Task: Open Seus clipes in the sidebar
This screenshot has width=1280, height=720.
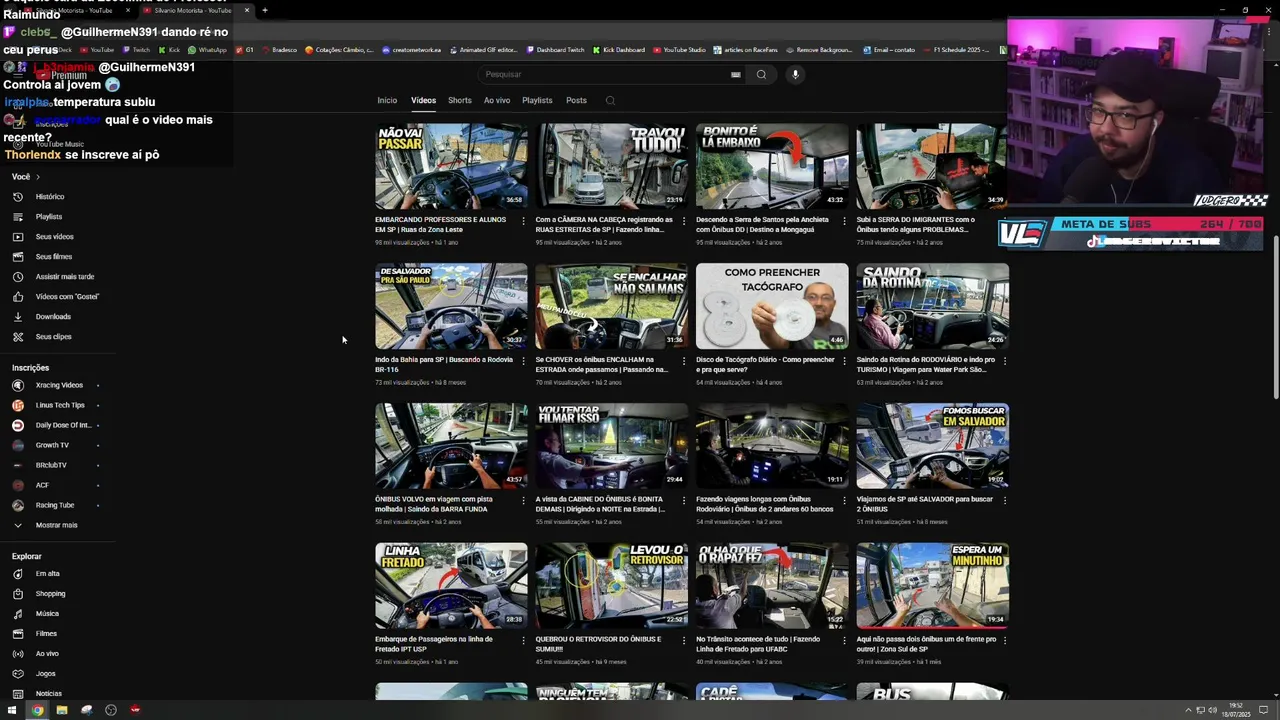Action: 53,337
